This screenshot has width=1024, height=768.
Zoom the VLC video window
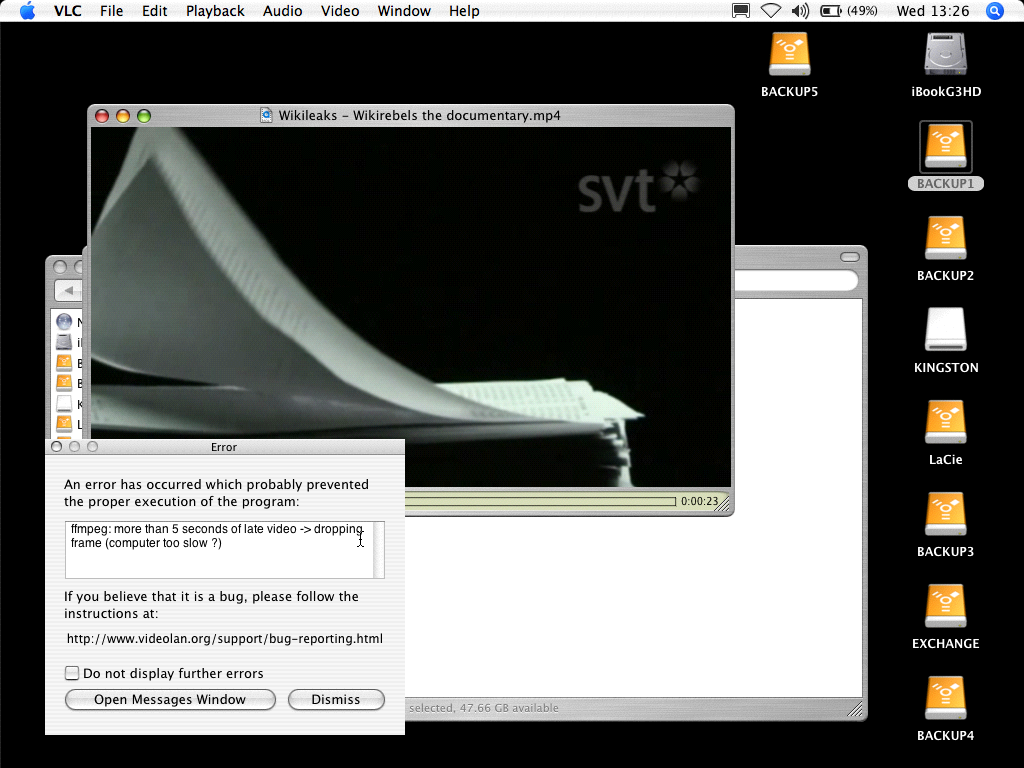point(144,116)
